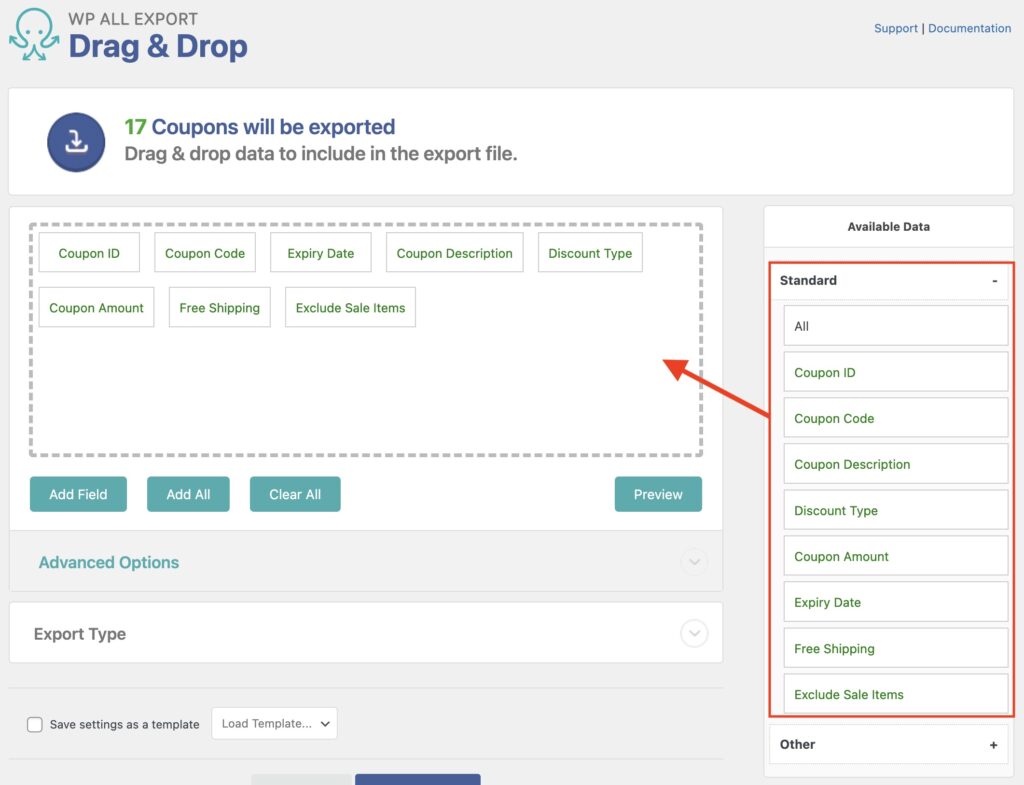Open the Load Template dropdown
The height and width of the screenshot is (785, 1024).
(x=274, y=723)
